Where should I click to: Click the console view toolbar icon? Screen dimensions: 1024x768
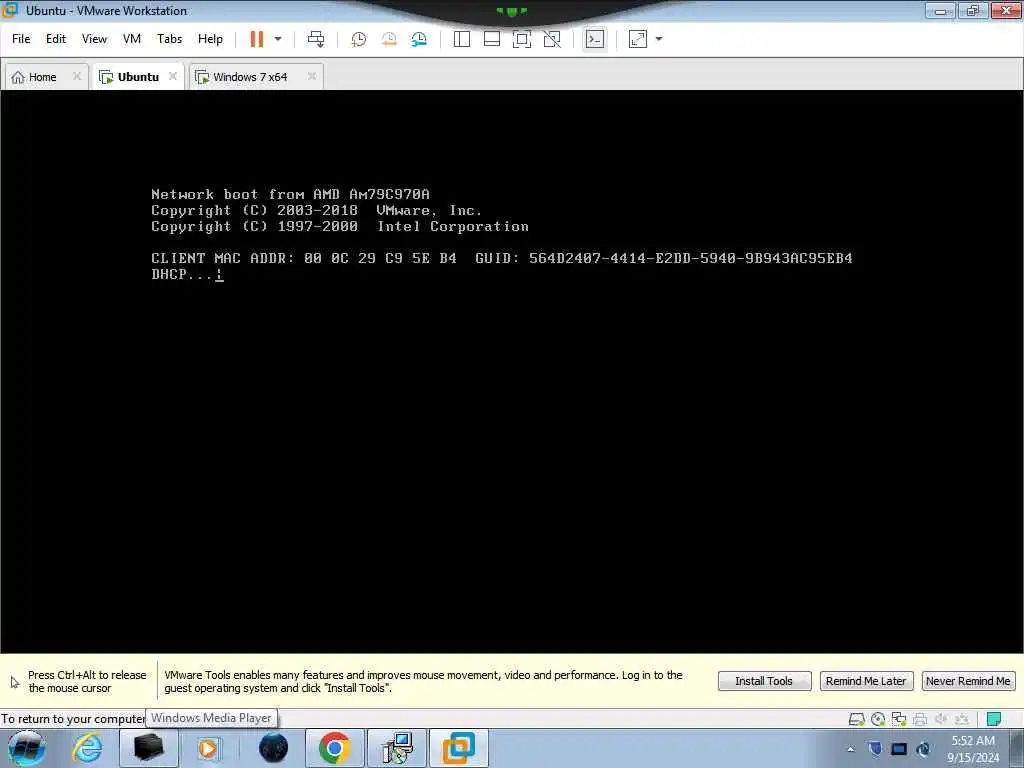[x=594, y=39]
